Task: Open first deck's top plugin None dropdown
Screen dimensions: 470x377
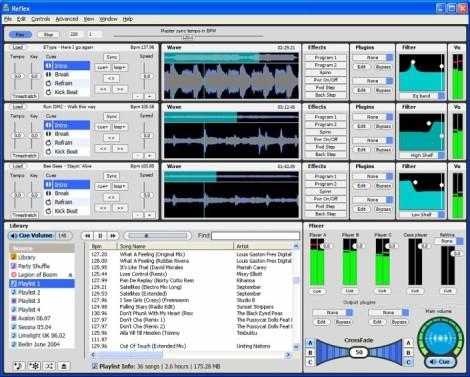Action: click(x=373, y=58)
